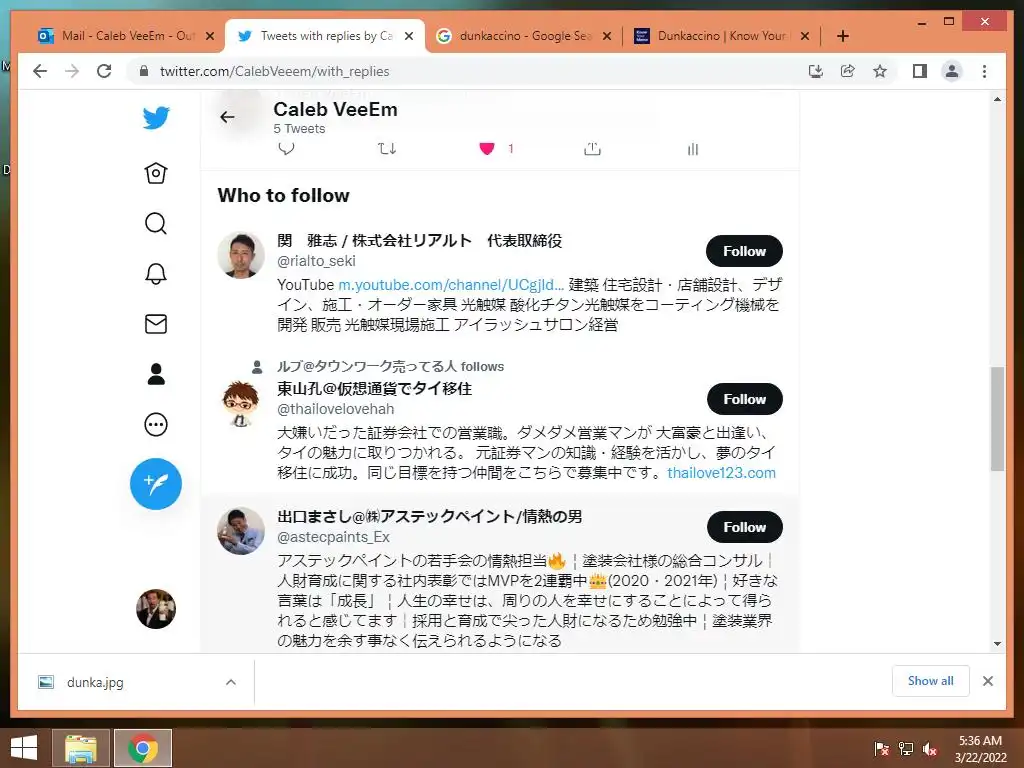Click Show all downloads
Viewport: 1024px width, 768px height.
pos(930,680)
